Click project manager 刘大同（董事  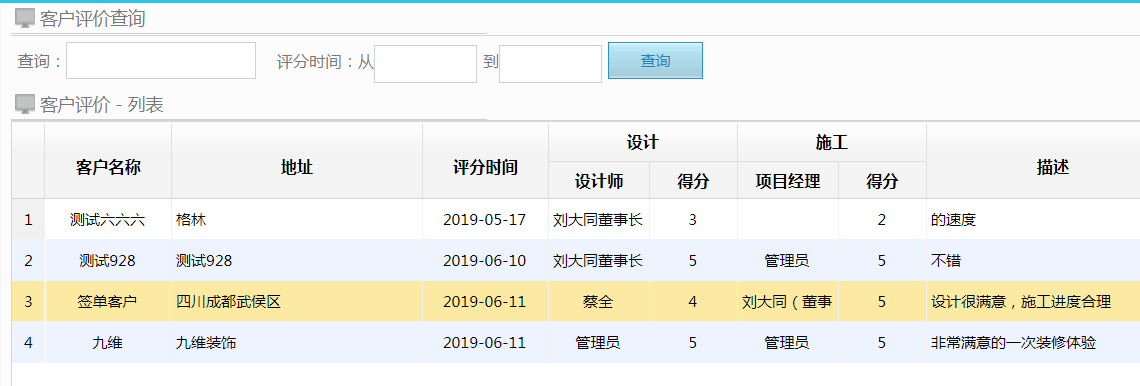(x=787, y=301)
